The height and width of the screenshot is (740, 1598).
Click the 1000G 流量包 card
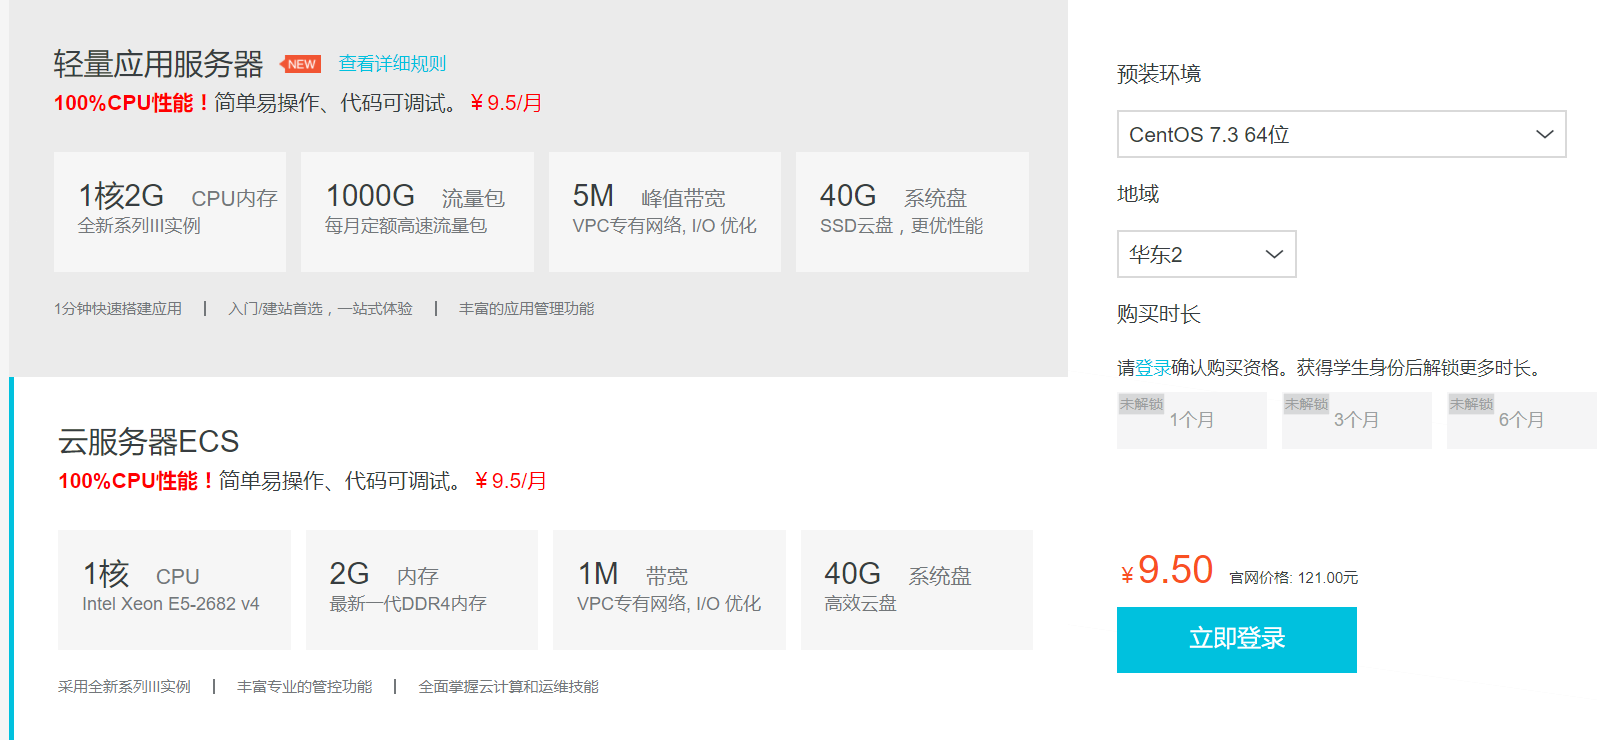pos(417,212)
